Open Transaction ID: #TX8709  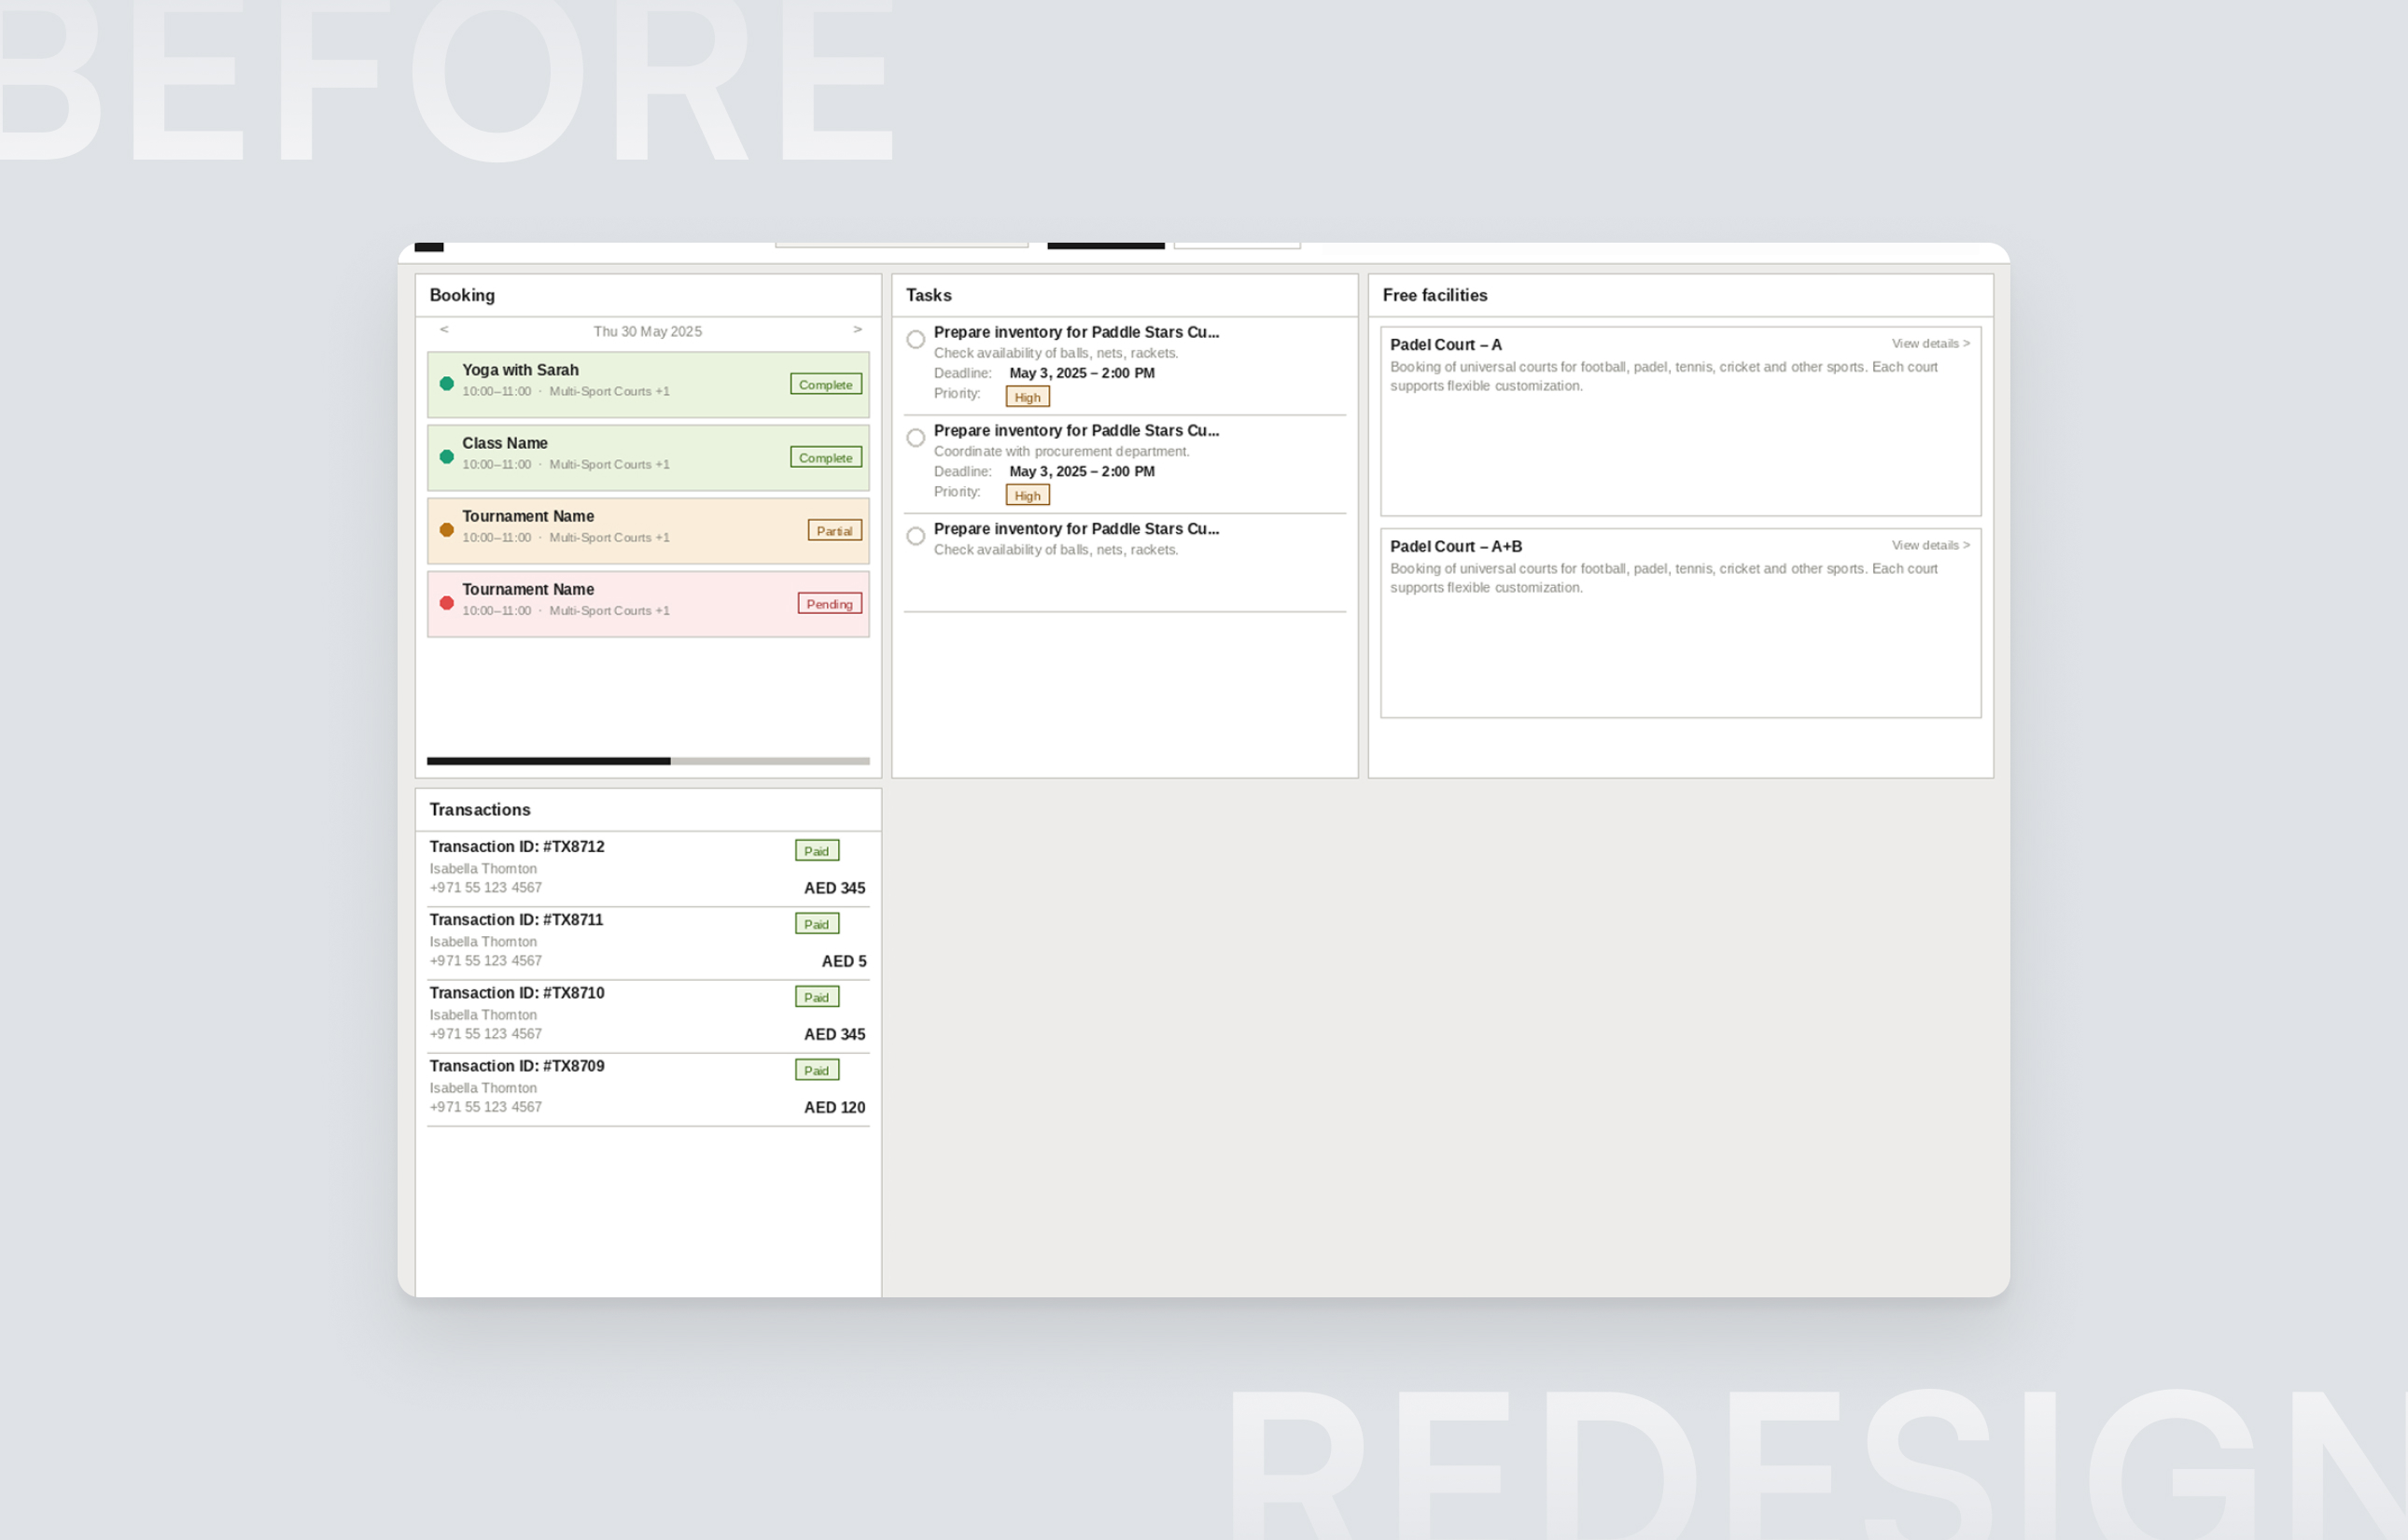(x=517, y=1066)
